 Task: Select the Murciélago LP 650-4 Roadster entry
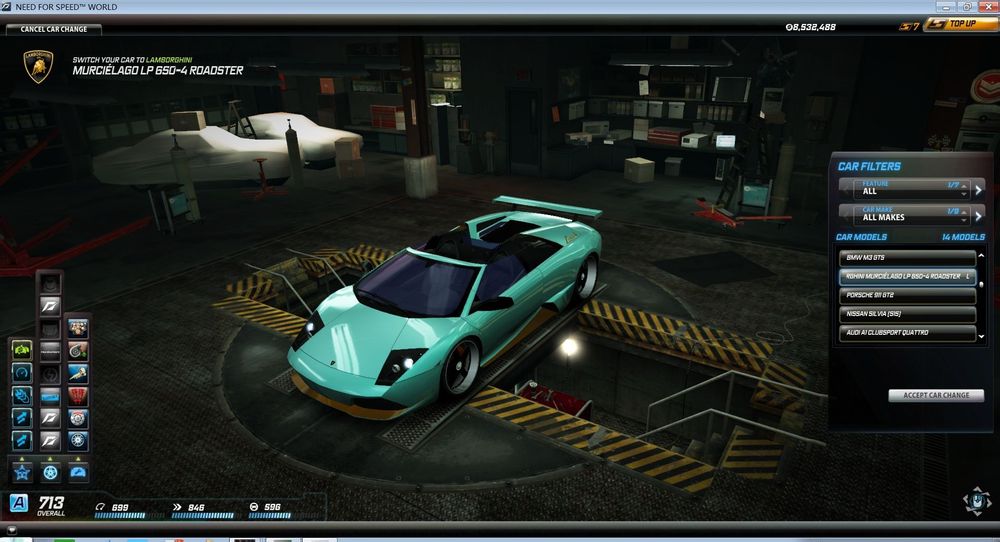908,276
